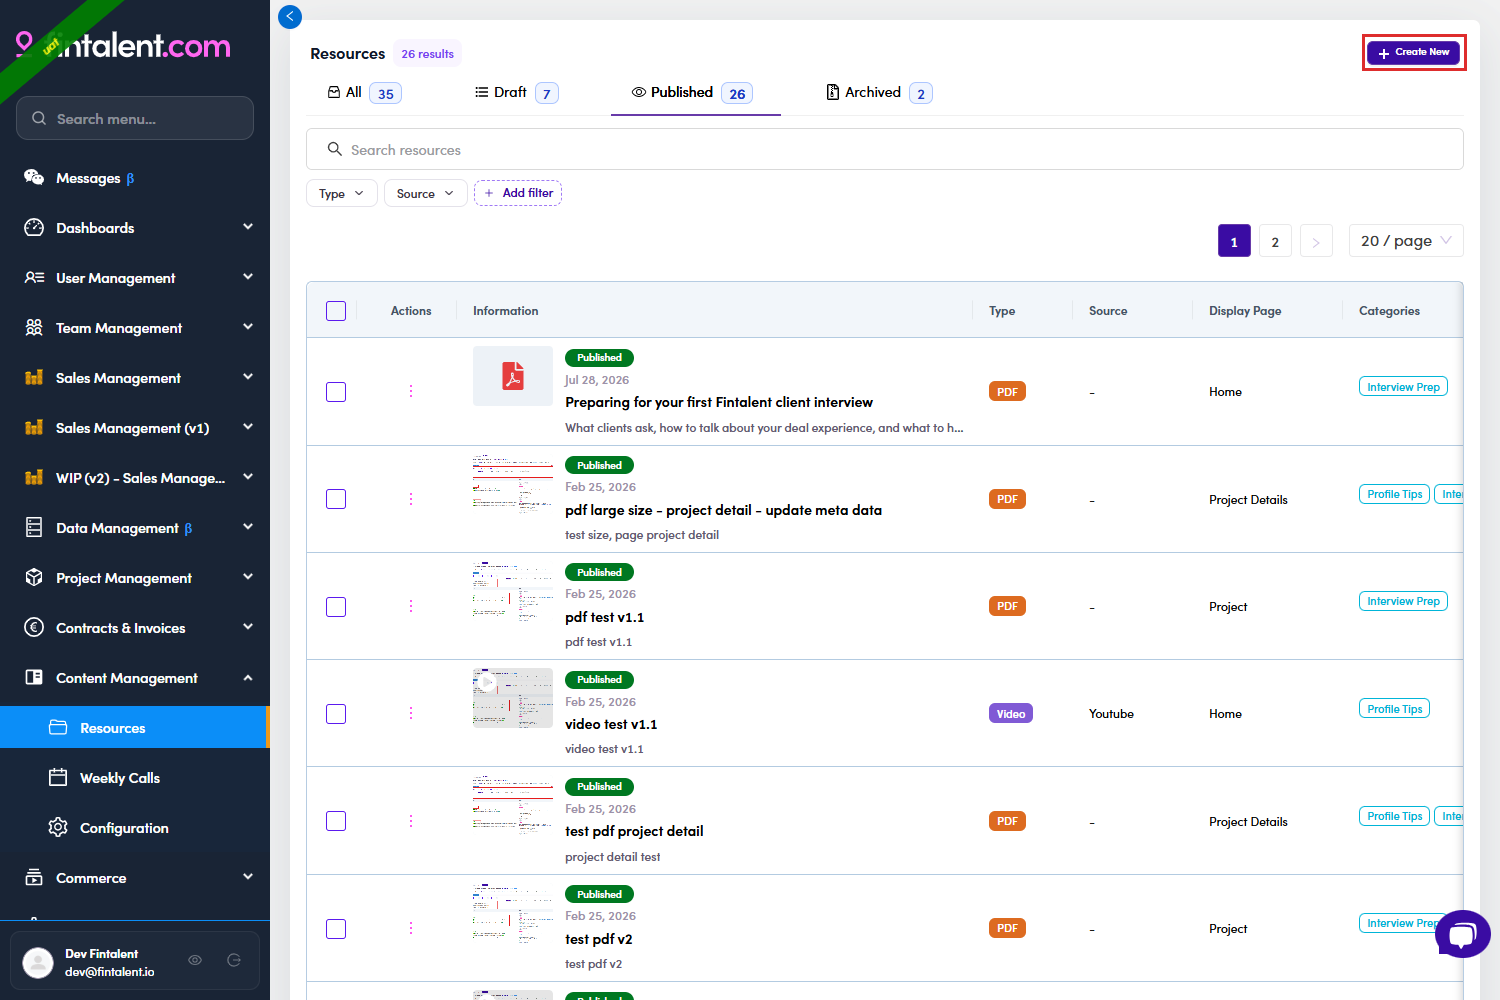This screenshot has height=1000, width=1500.
Task: Open the Type filter dropdown
Action: click(x=342, y=193)
